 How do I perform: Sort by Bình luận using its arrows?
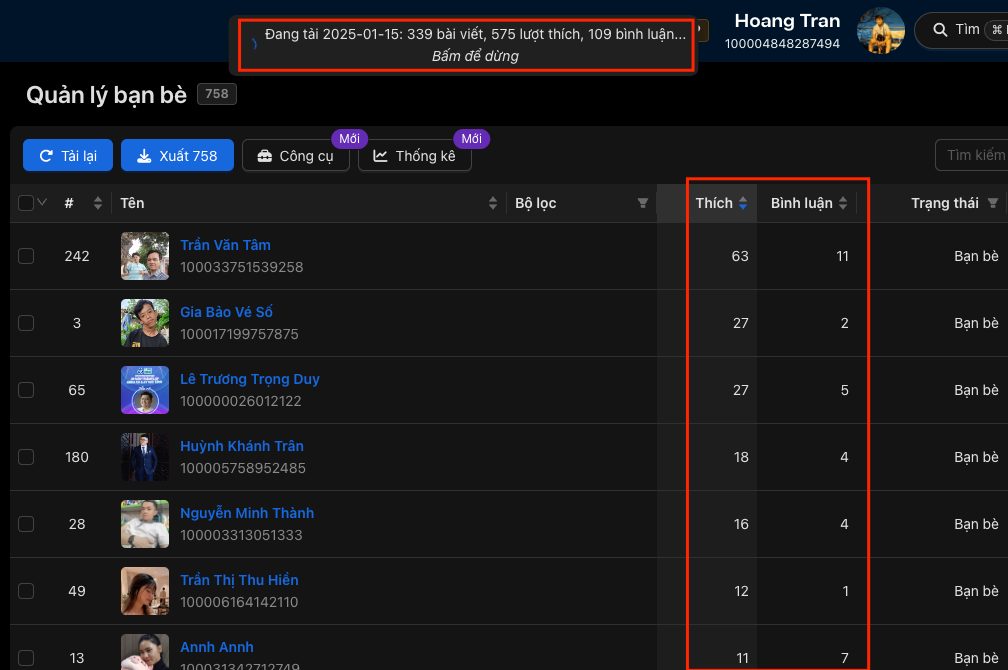[x=843, y=203]
